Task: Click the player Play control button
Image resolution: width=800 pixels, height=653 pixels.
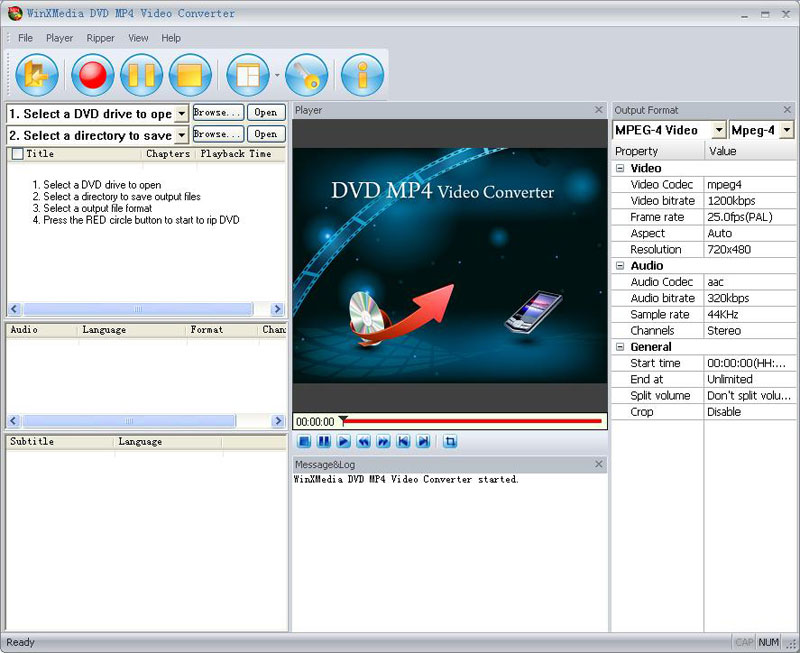Action: point(344,441)
